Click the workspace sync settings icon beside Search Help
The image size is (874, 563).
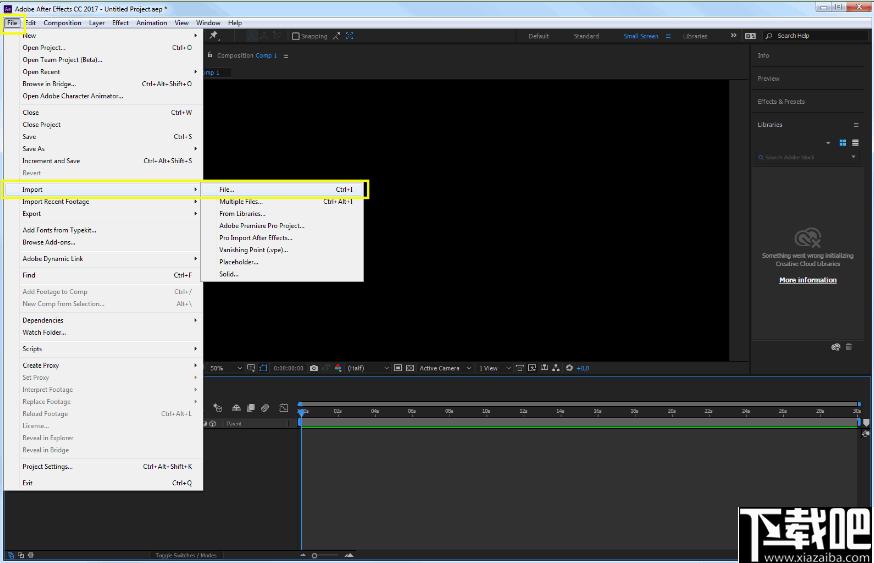pyautogui.click(x=750, y=36)
